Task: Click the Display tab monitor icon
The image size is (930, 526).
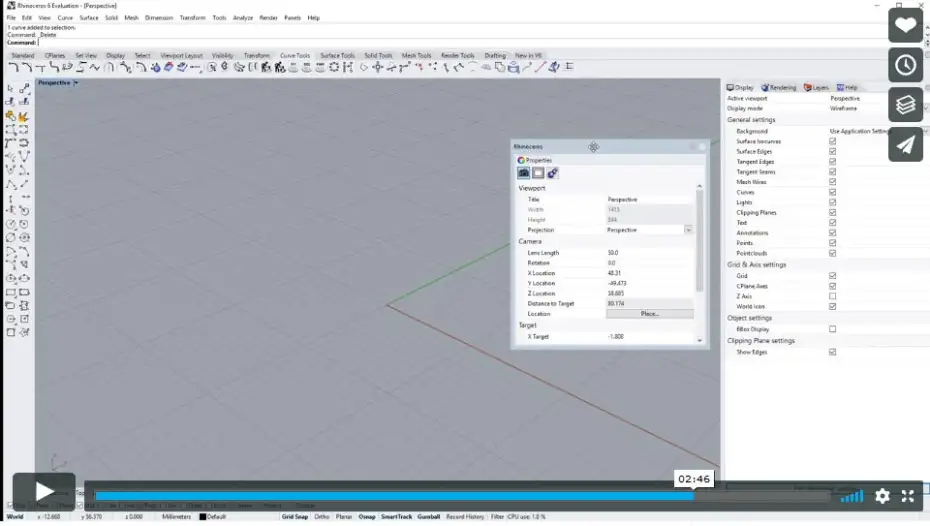Action: (730, 87)
